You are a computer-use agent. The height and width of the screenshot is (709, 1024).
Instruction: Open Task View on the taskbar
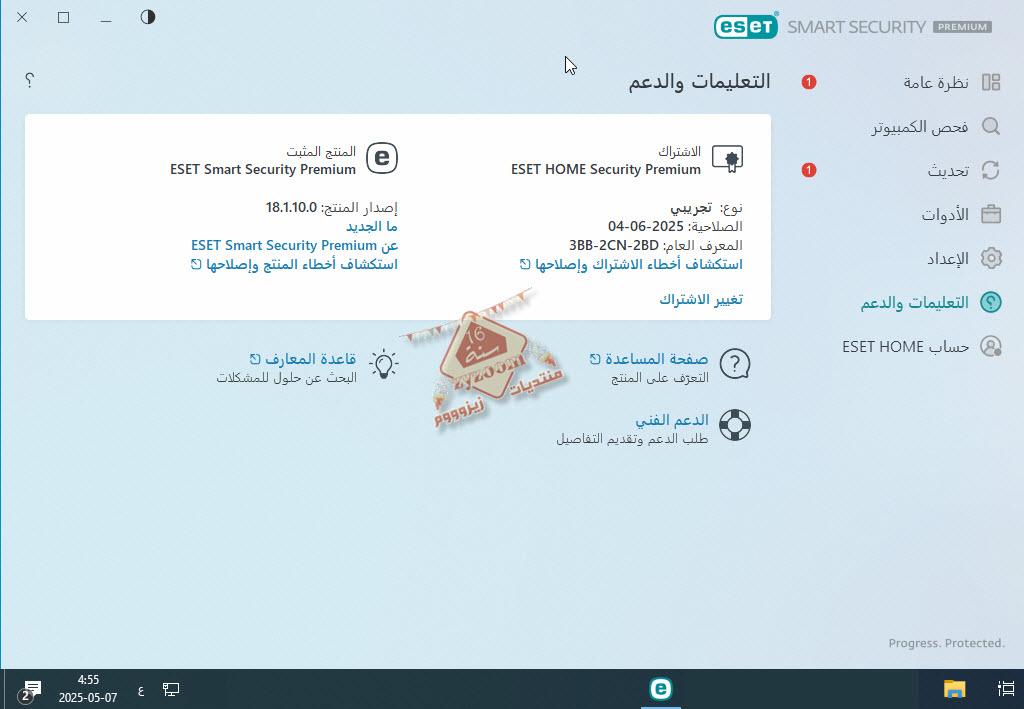point(1006,689)
